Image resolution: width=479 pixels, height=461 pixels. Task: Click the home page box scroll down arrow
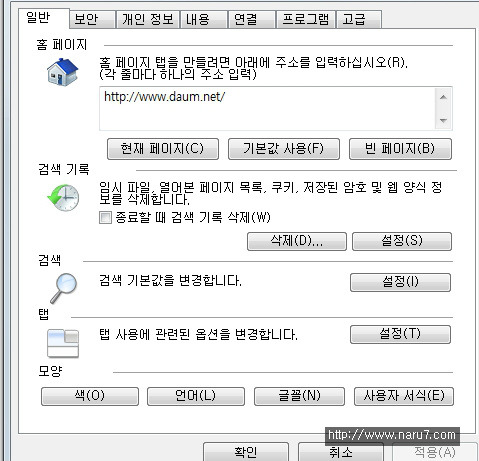point(443,120)
